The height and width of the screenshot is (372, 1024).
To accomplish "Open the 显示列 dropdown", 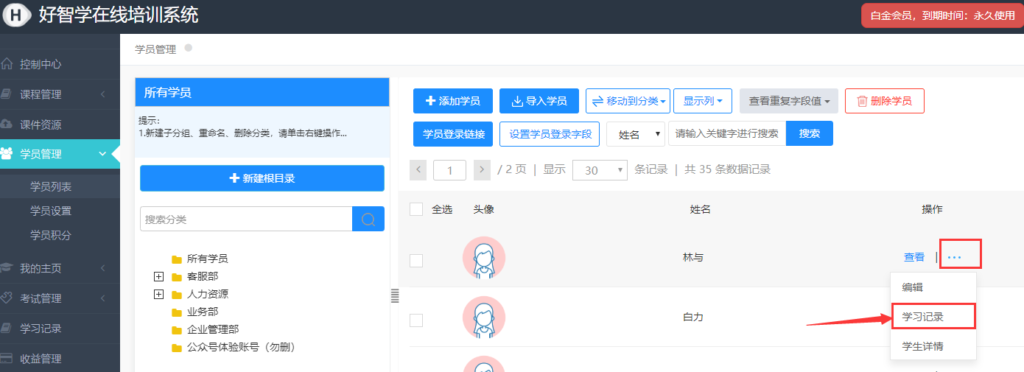I will pyautogui.click(x=703, y=101).
